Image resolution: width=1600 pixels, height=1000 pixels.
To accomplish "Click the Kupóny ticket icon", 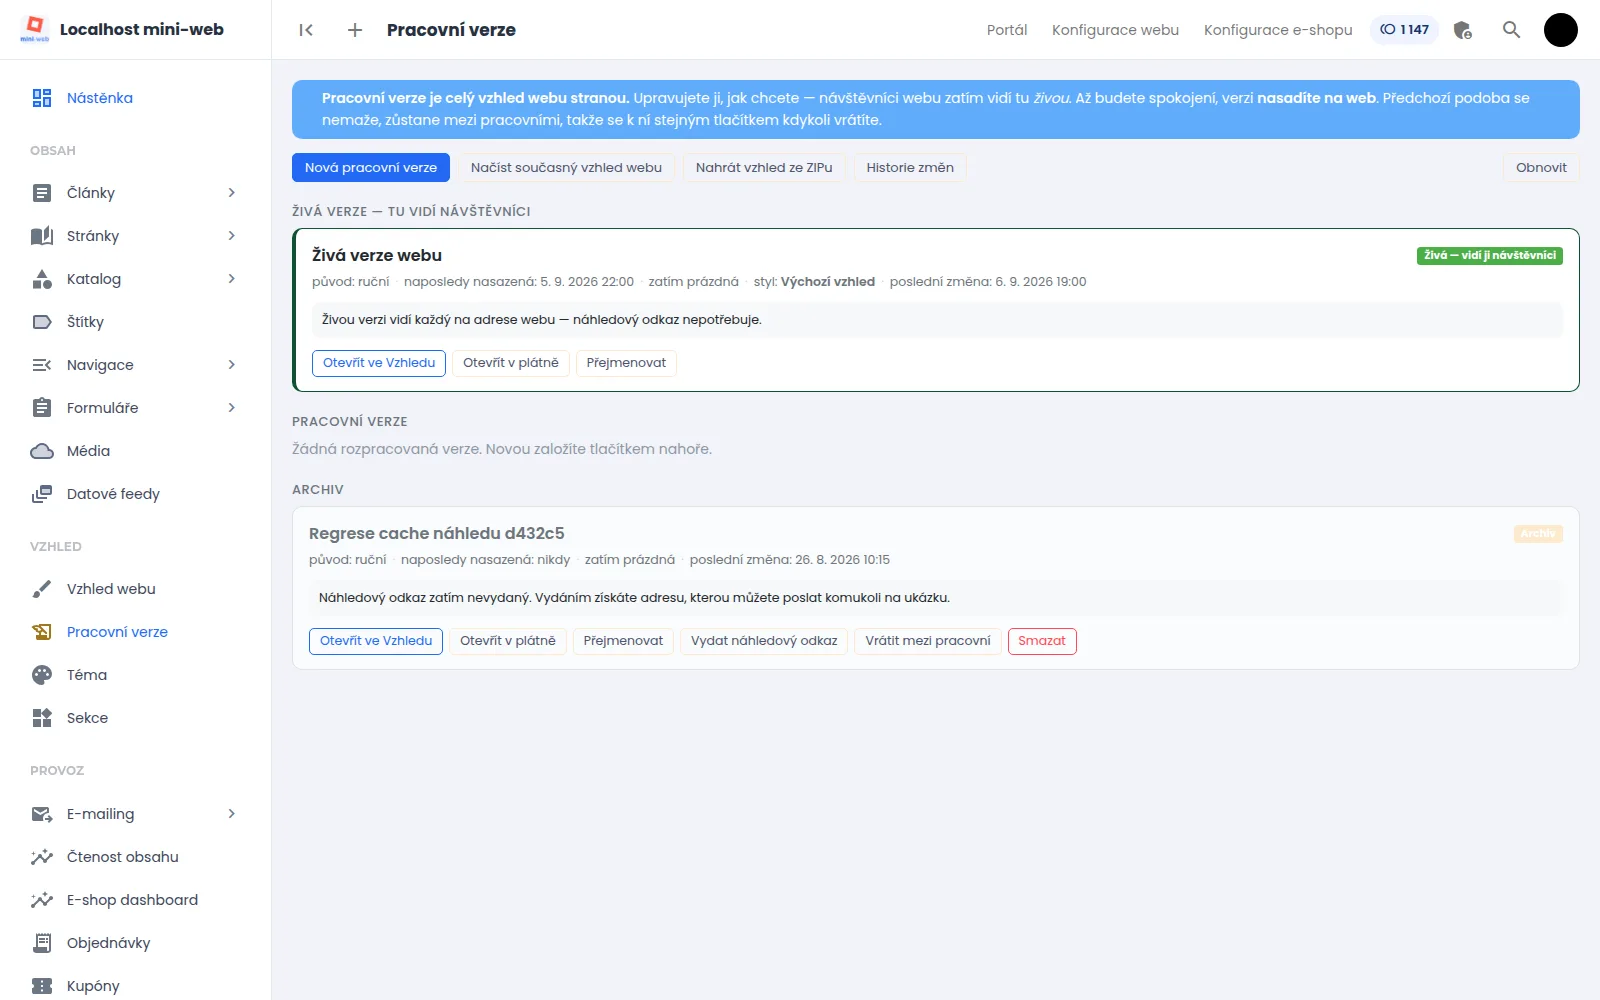I will point(42,986).
